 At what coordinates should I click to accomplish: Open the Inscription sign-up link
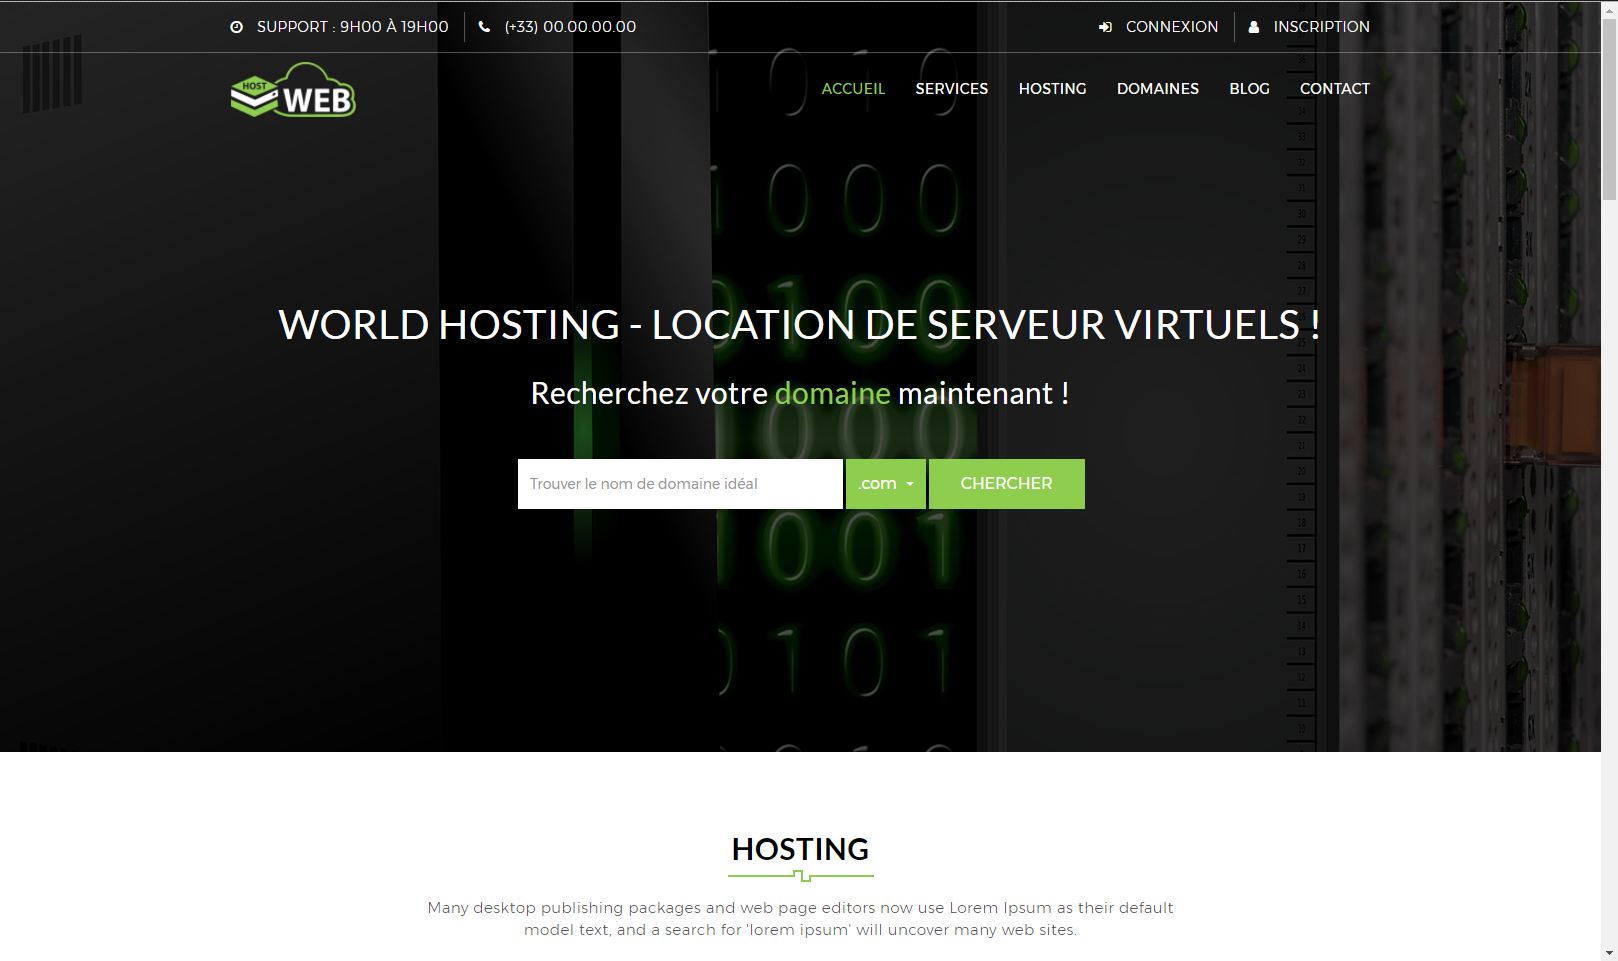coord(1321,27)
